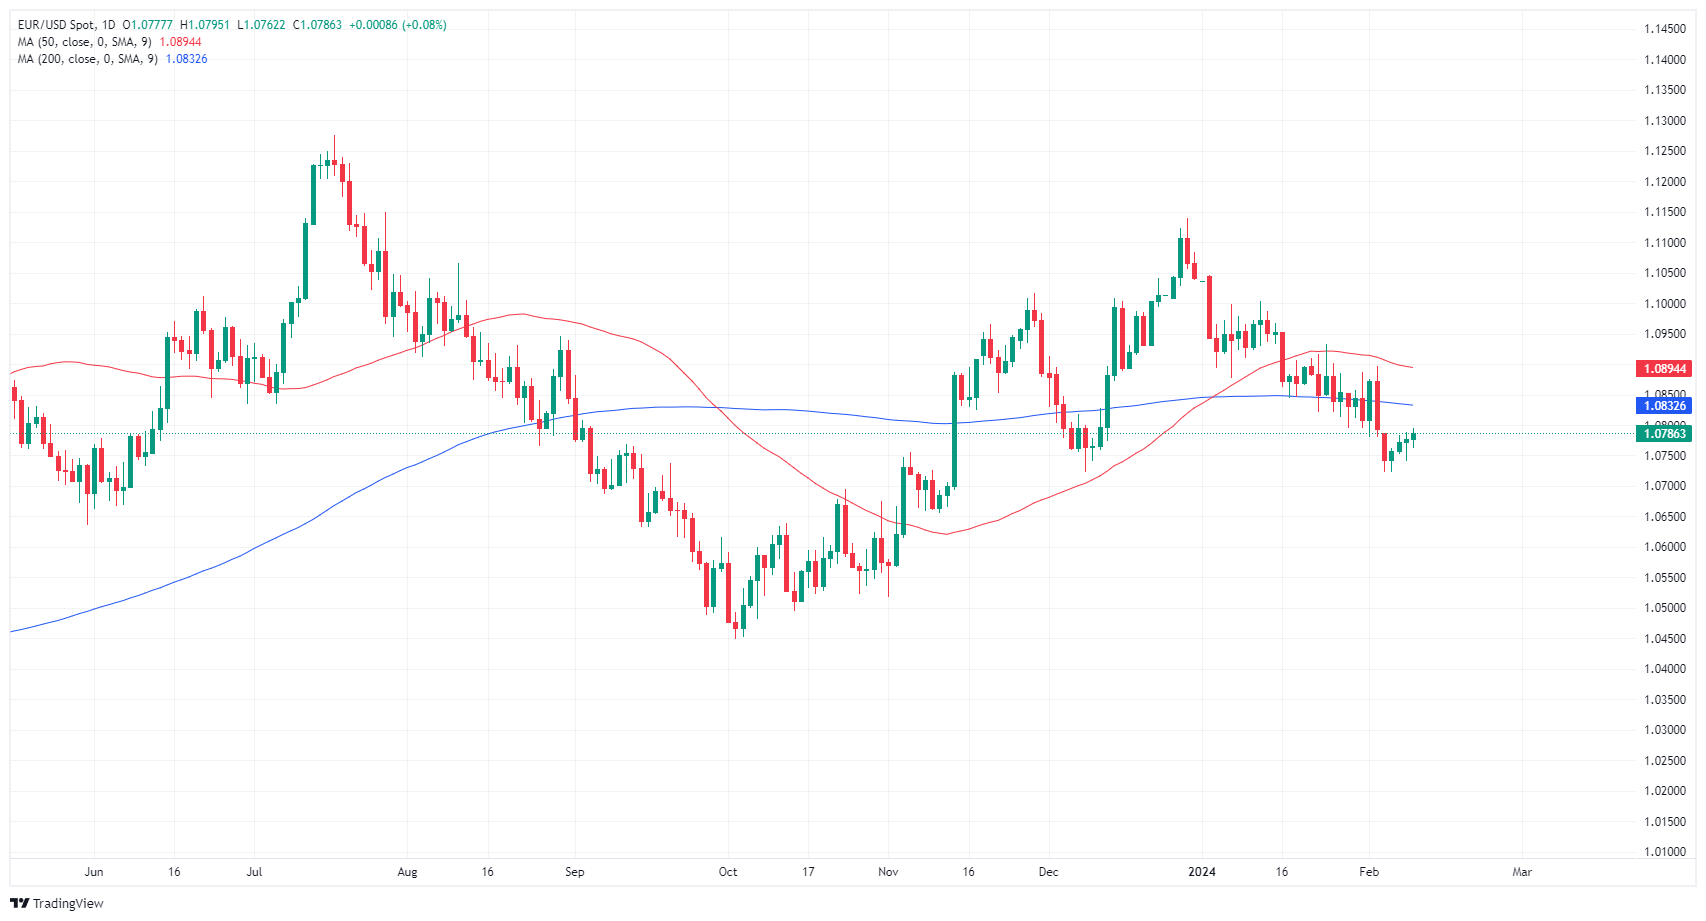
Task: Select the Mar label on time axis
Action: [1521, 872]
